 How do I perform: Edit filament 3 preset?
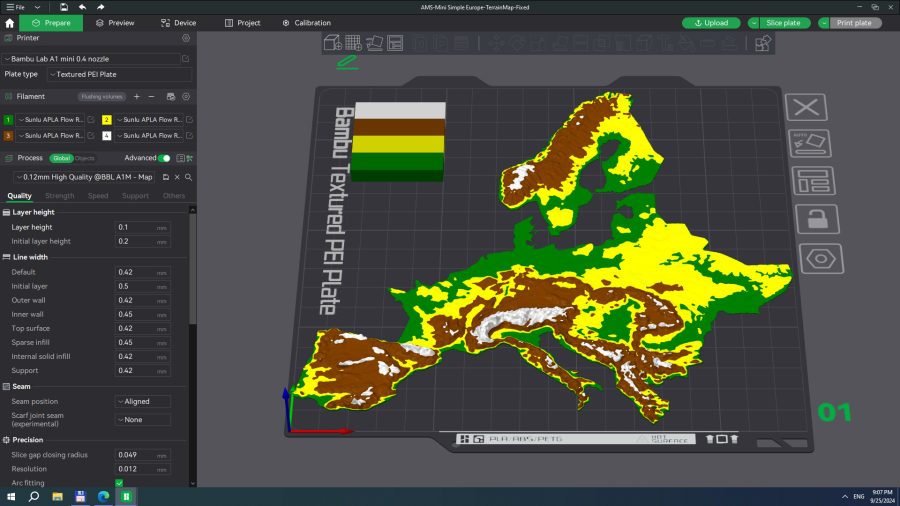pos(91,135)
